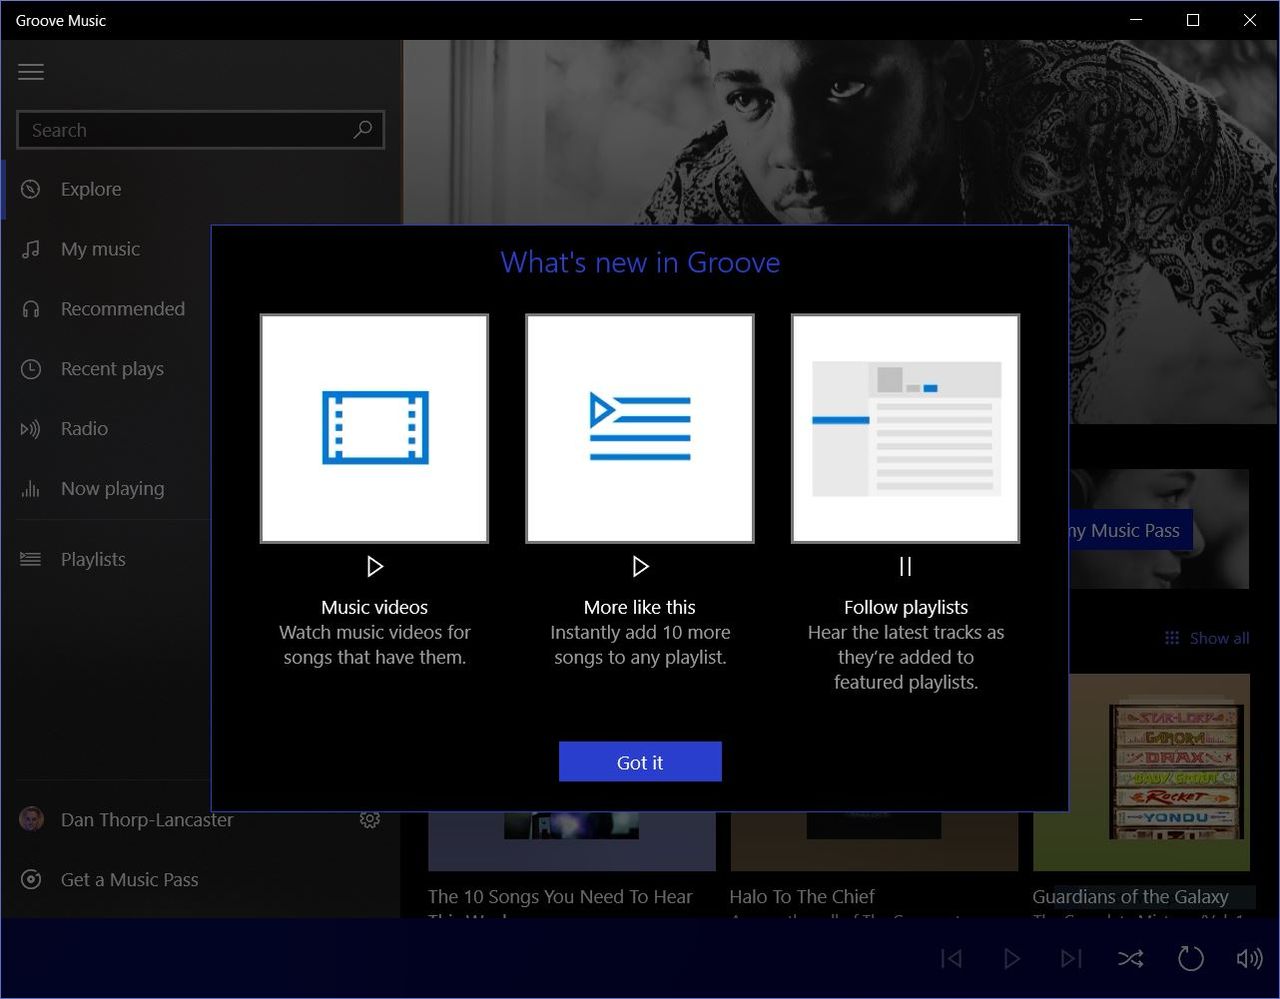Image resolution: width=1280 pixels, height=999 pixels.
Task: Select the Explore compass icon
Action: point(31,189)
